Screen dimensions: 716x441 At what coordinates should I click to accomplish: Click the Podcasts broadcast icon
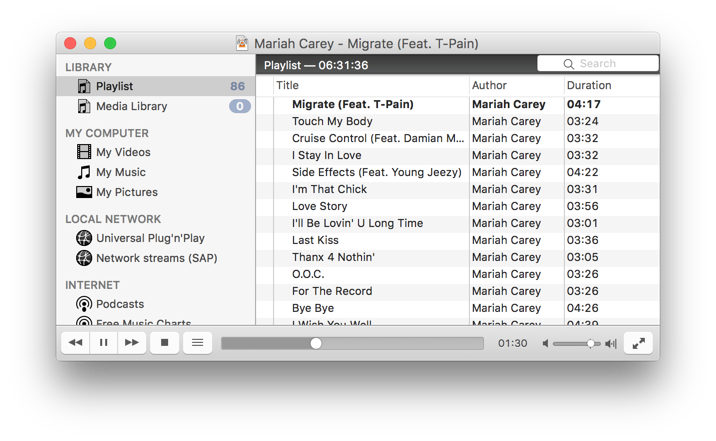(x=84, y=304)
